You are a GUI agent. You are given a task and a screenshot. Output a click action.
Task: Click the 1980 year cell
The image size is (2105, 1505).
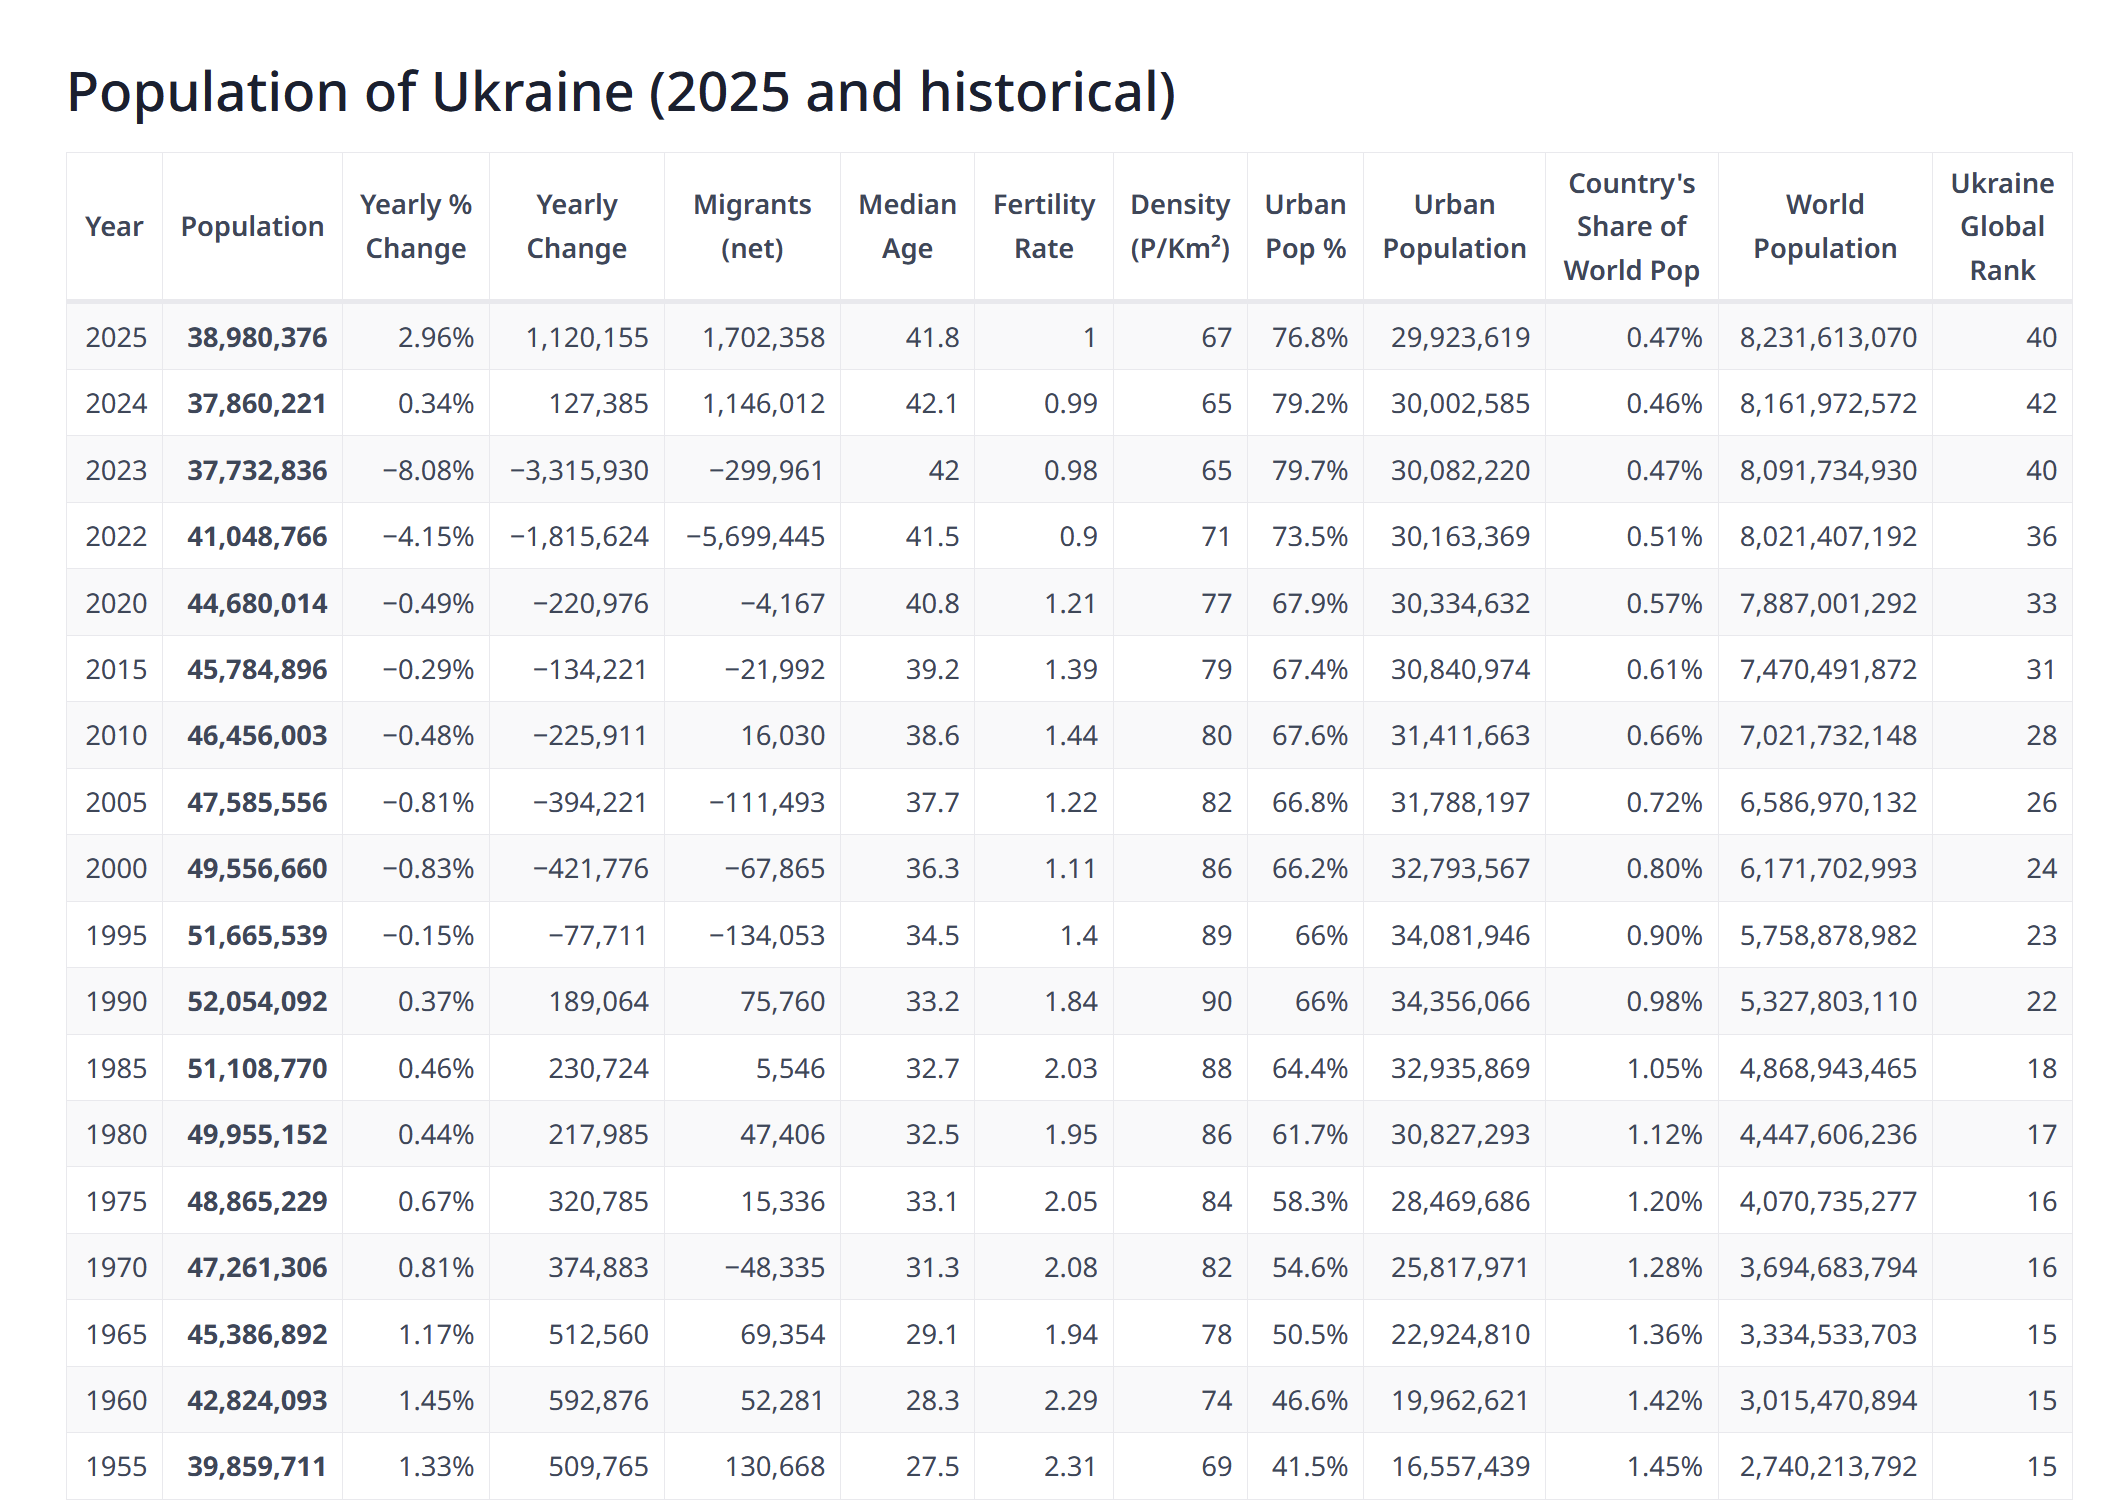pyautogui.click(x=116, y=1135)
